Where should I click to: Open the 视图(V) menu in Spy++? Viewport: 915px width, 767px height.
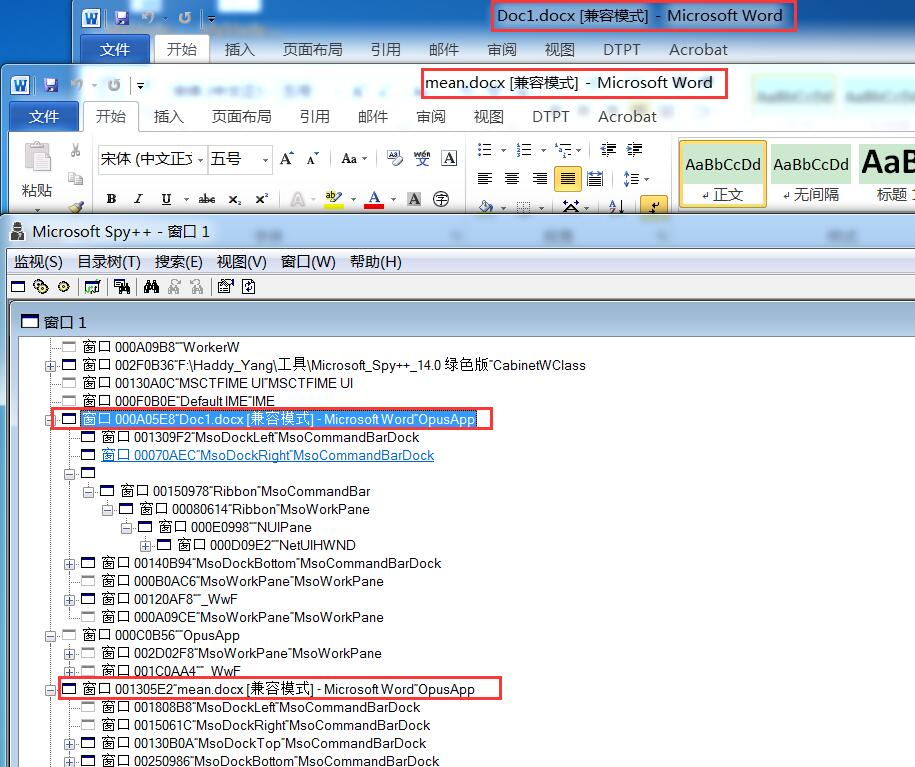(x=242, y=262)
